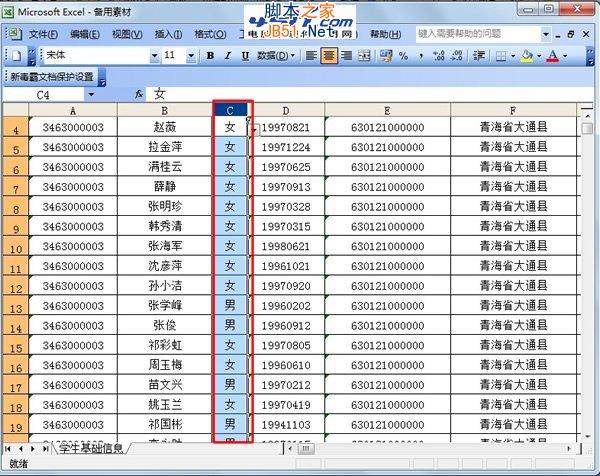Click the Fill Color bucket

click(x=527, y=56)
